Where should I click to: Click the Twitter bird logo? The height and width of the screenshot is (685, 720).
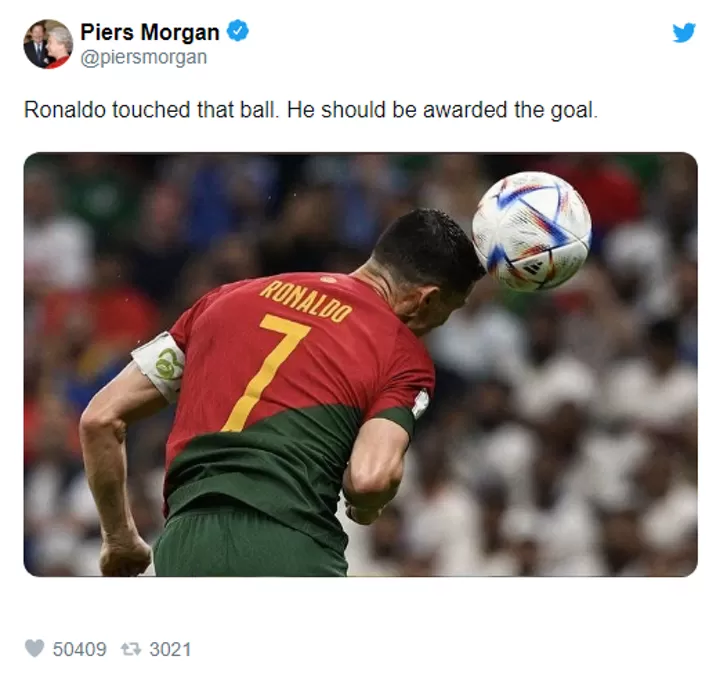pos(684,33)
